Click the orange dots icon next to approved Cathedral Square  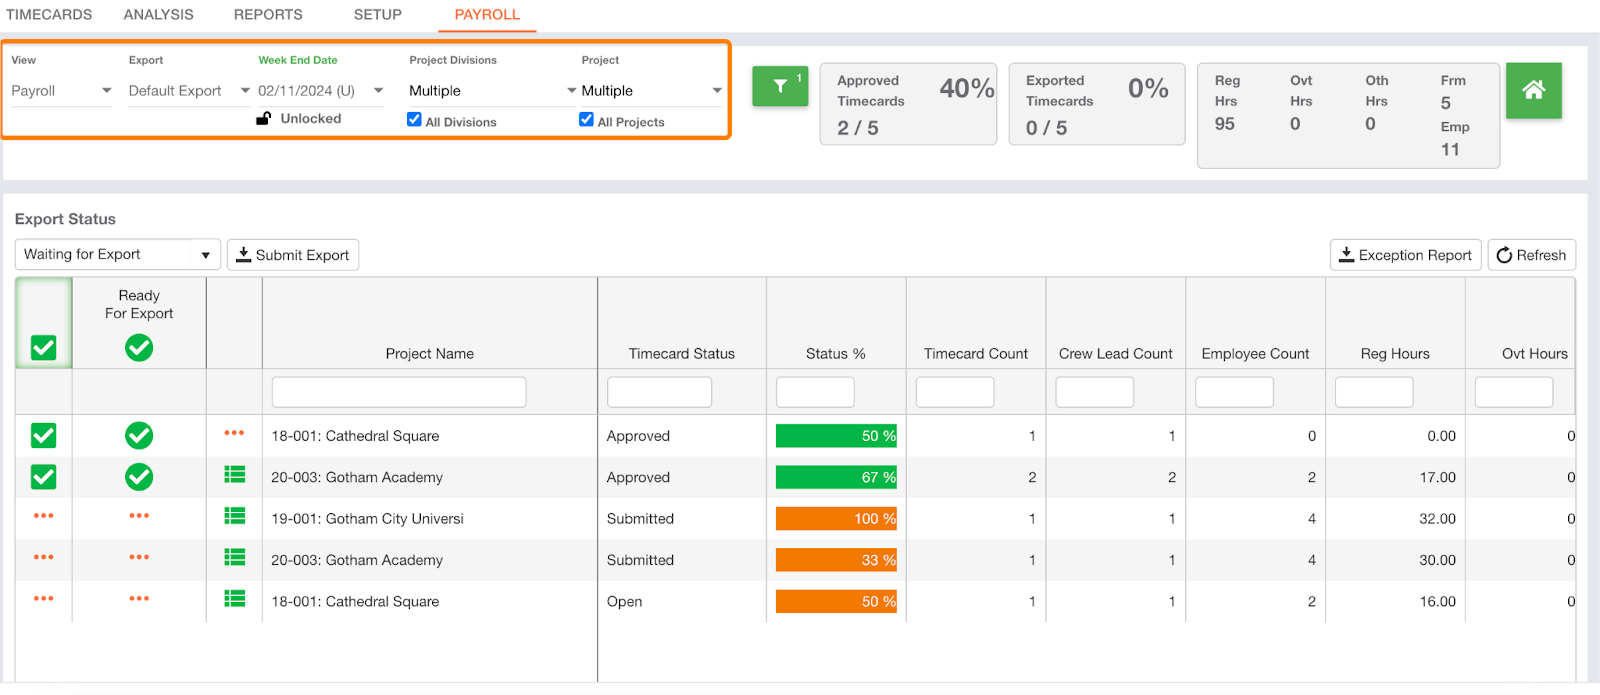tap(234, 433)
